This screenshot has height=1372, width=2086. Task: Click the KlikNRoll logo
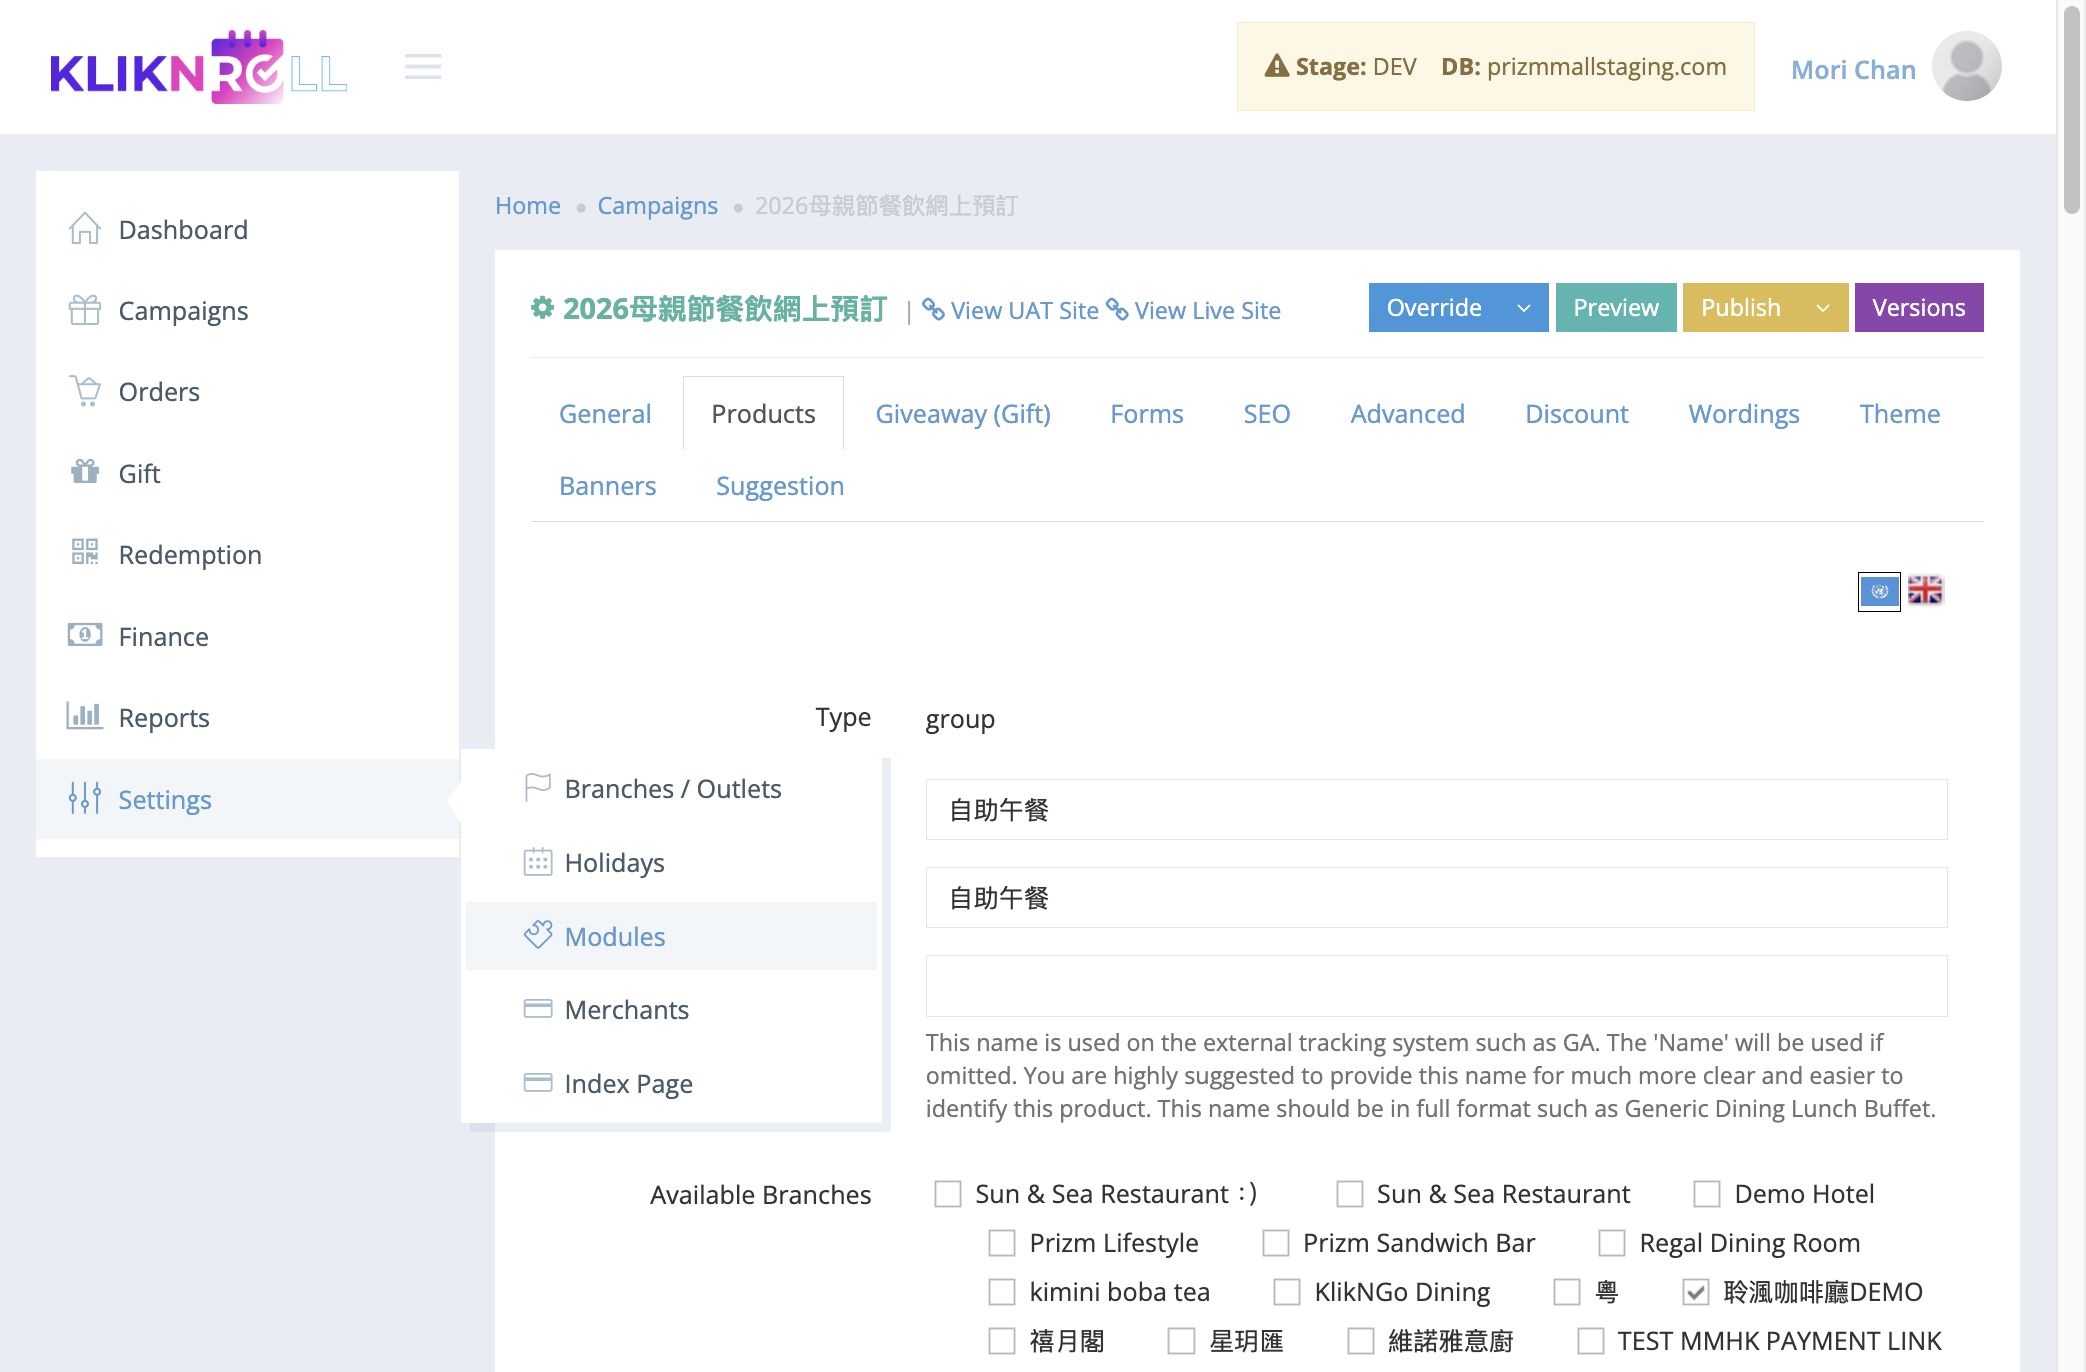click(199, 67)
